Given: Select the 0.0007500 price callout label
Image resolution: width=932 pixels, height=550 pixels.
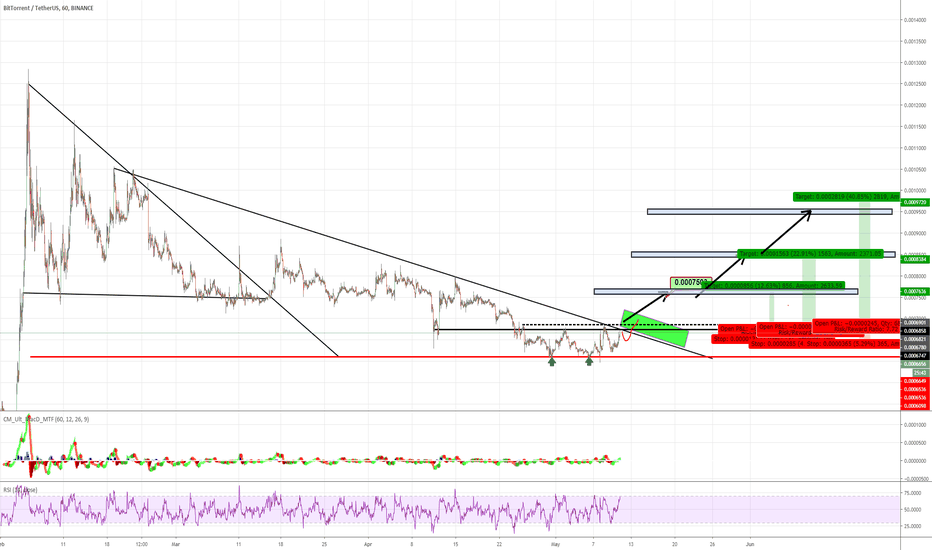Looking at the screenshot, I should click(x=691, y=282).
